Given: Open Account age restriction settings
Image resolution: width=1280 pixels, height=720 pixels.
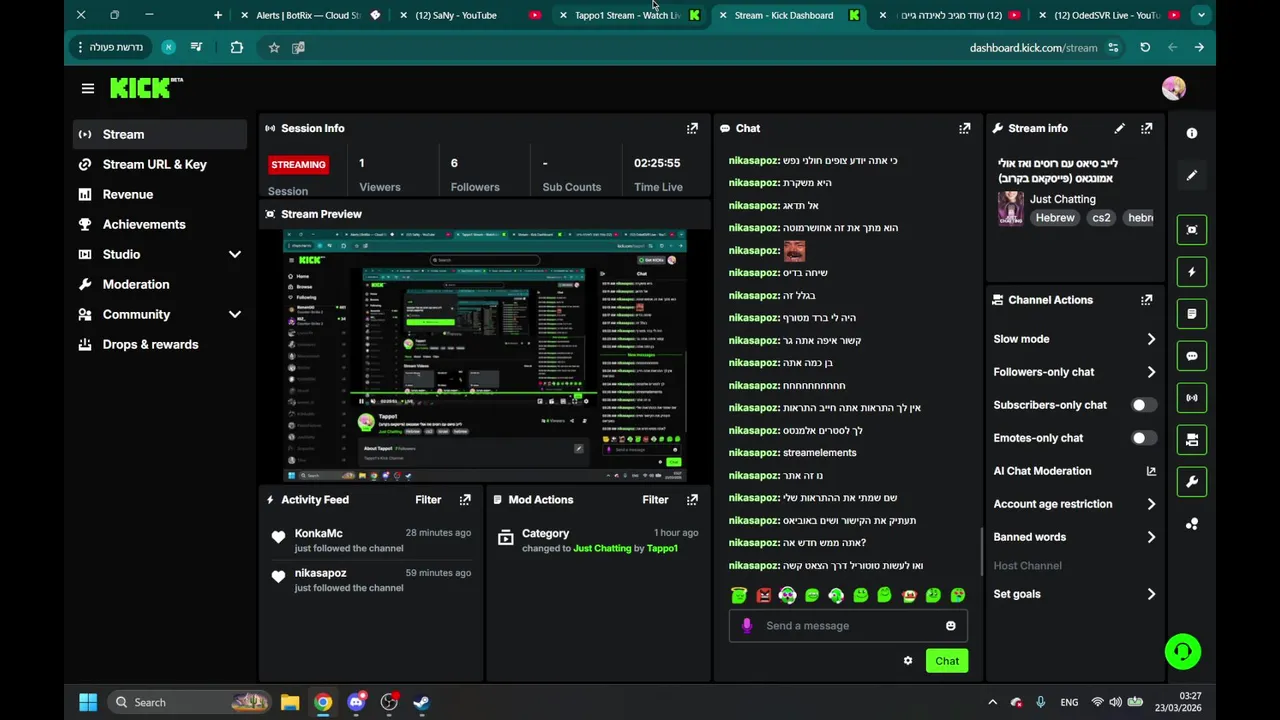Looking at the screenshot, I should coord(1074,504).
